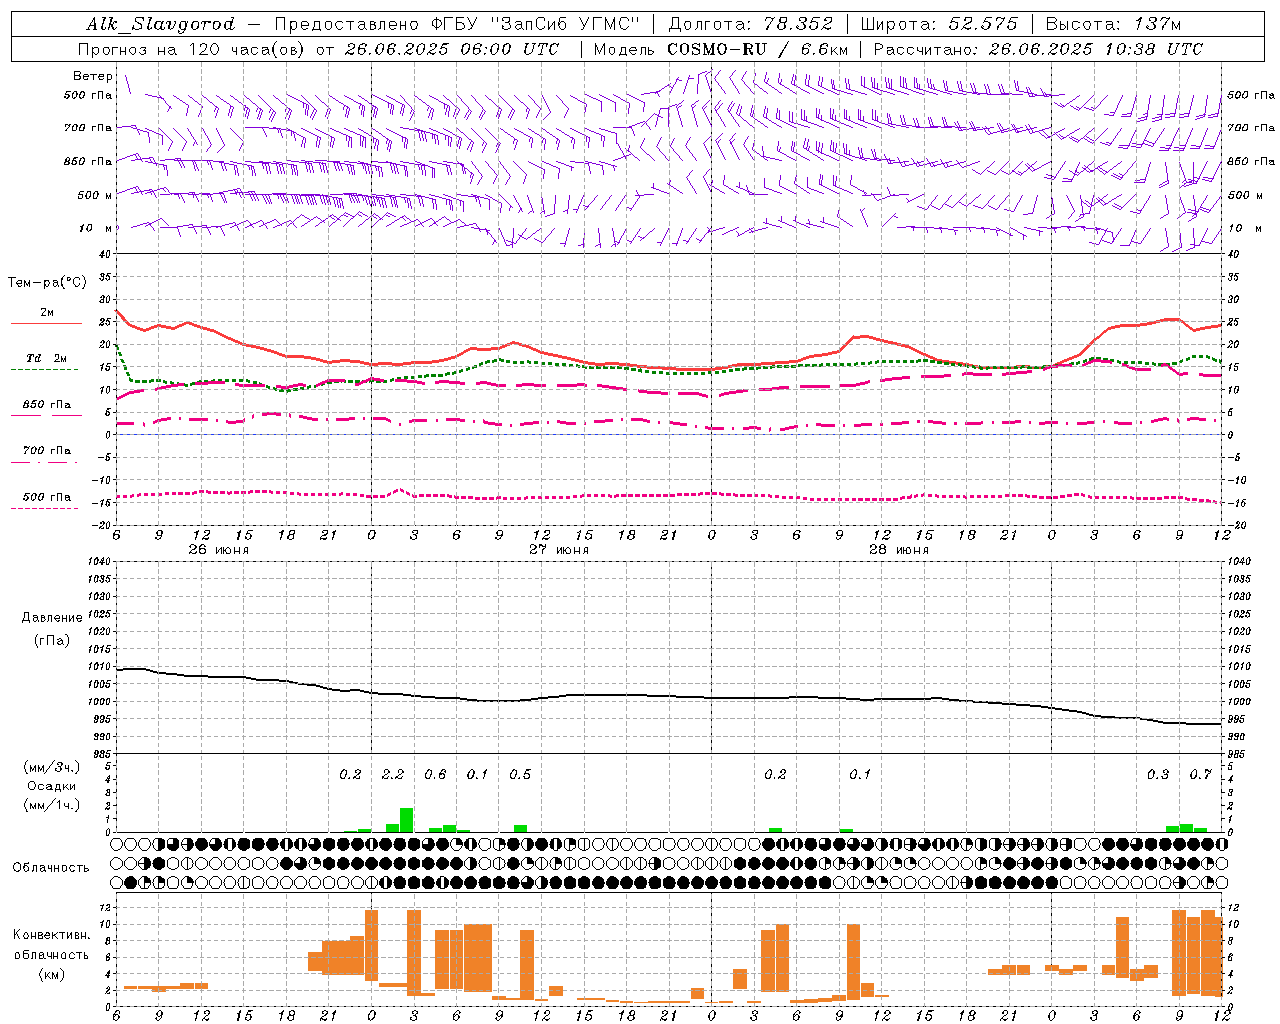
Task: Click the (мм/3ч.) precipitation unit label
Action: [52, 768]
